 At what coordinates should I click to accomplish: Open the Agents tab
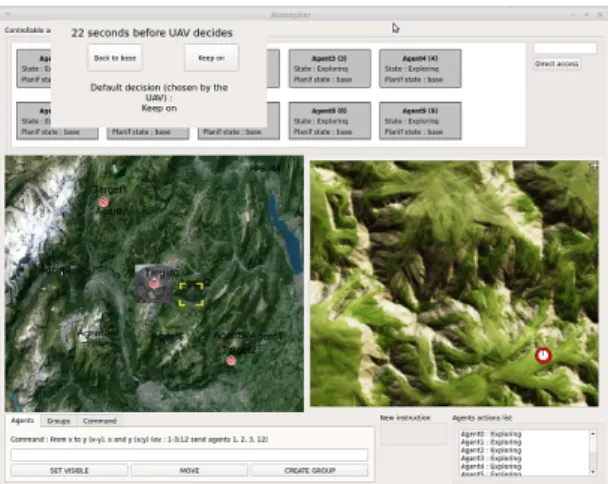tap(22, 420)
